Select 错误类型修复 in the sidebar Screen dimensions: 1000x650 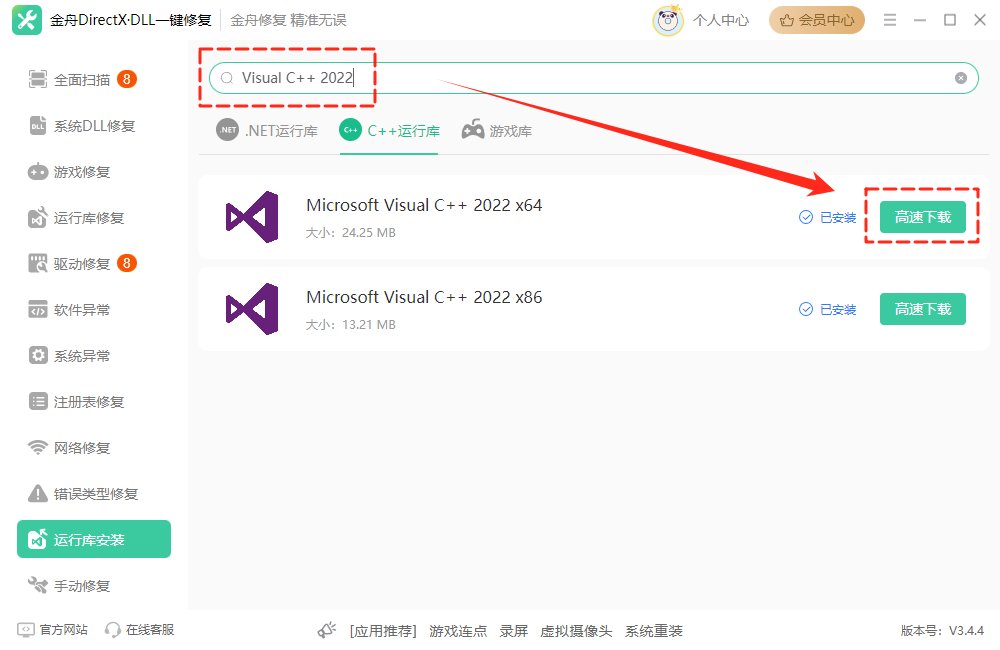pos(83,493)
